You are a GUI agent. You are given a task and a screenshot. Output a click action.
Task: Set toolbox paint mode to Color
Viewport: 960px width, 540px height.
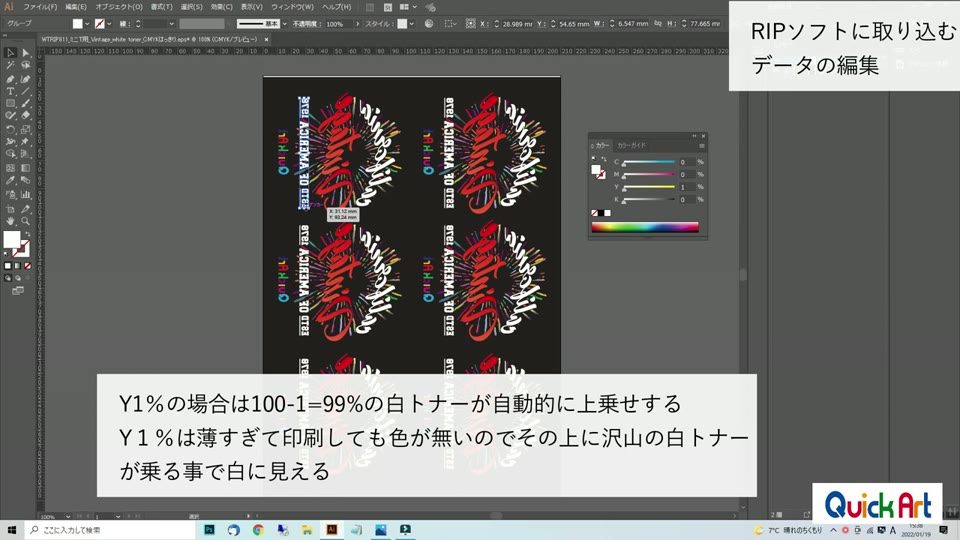coord(8,266)
